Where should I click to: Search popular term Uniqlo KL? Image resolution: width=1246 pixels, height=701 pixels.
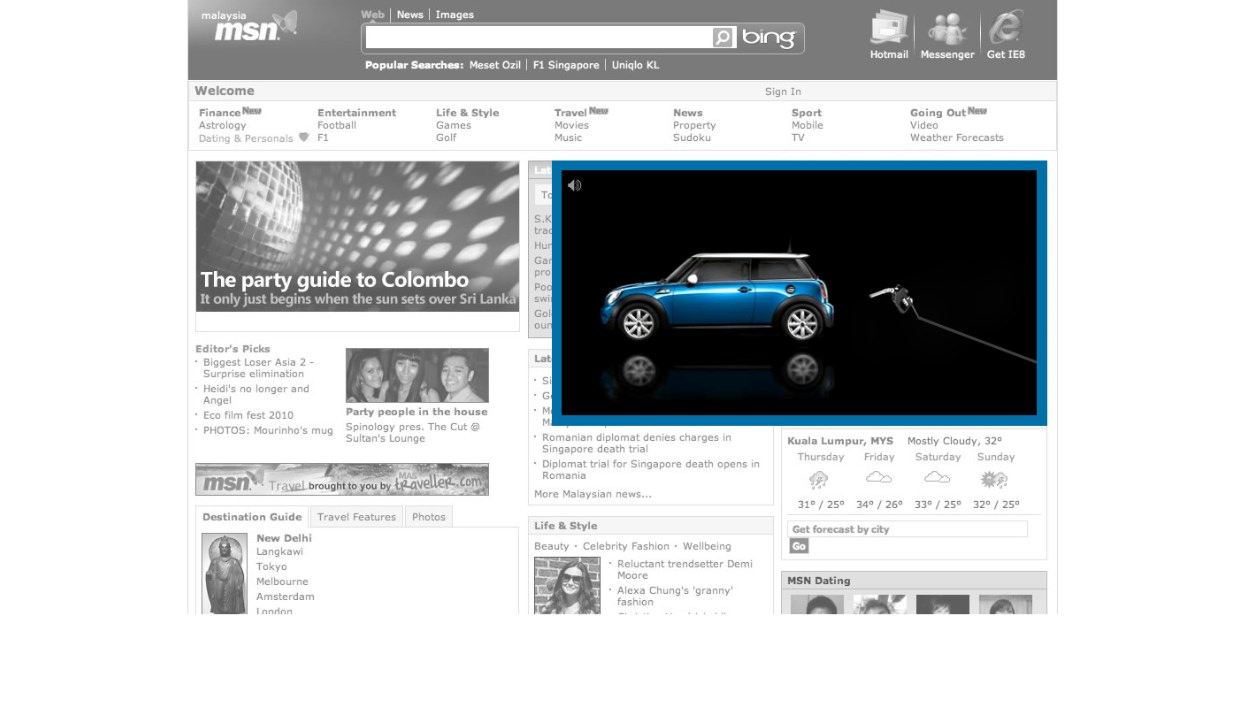[636, 65]
